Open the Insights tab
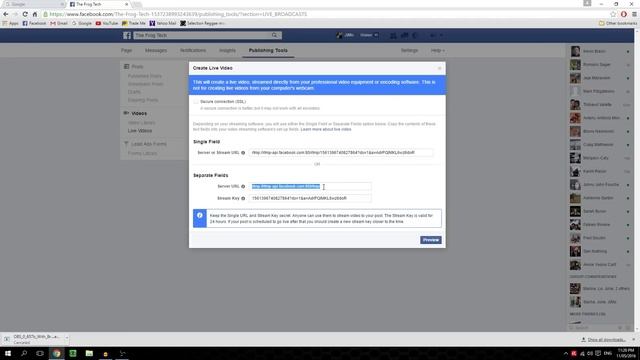Screen dimensions: 640x360 [x=227, y=51]
